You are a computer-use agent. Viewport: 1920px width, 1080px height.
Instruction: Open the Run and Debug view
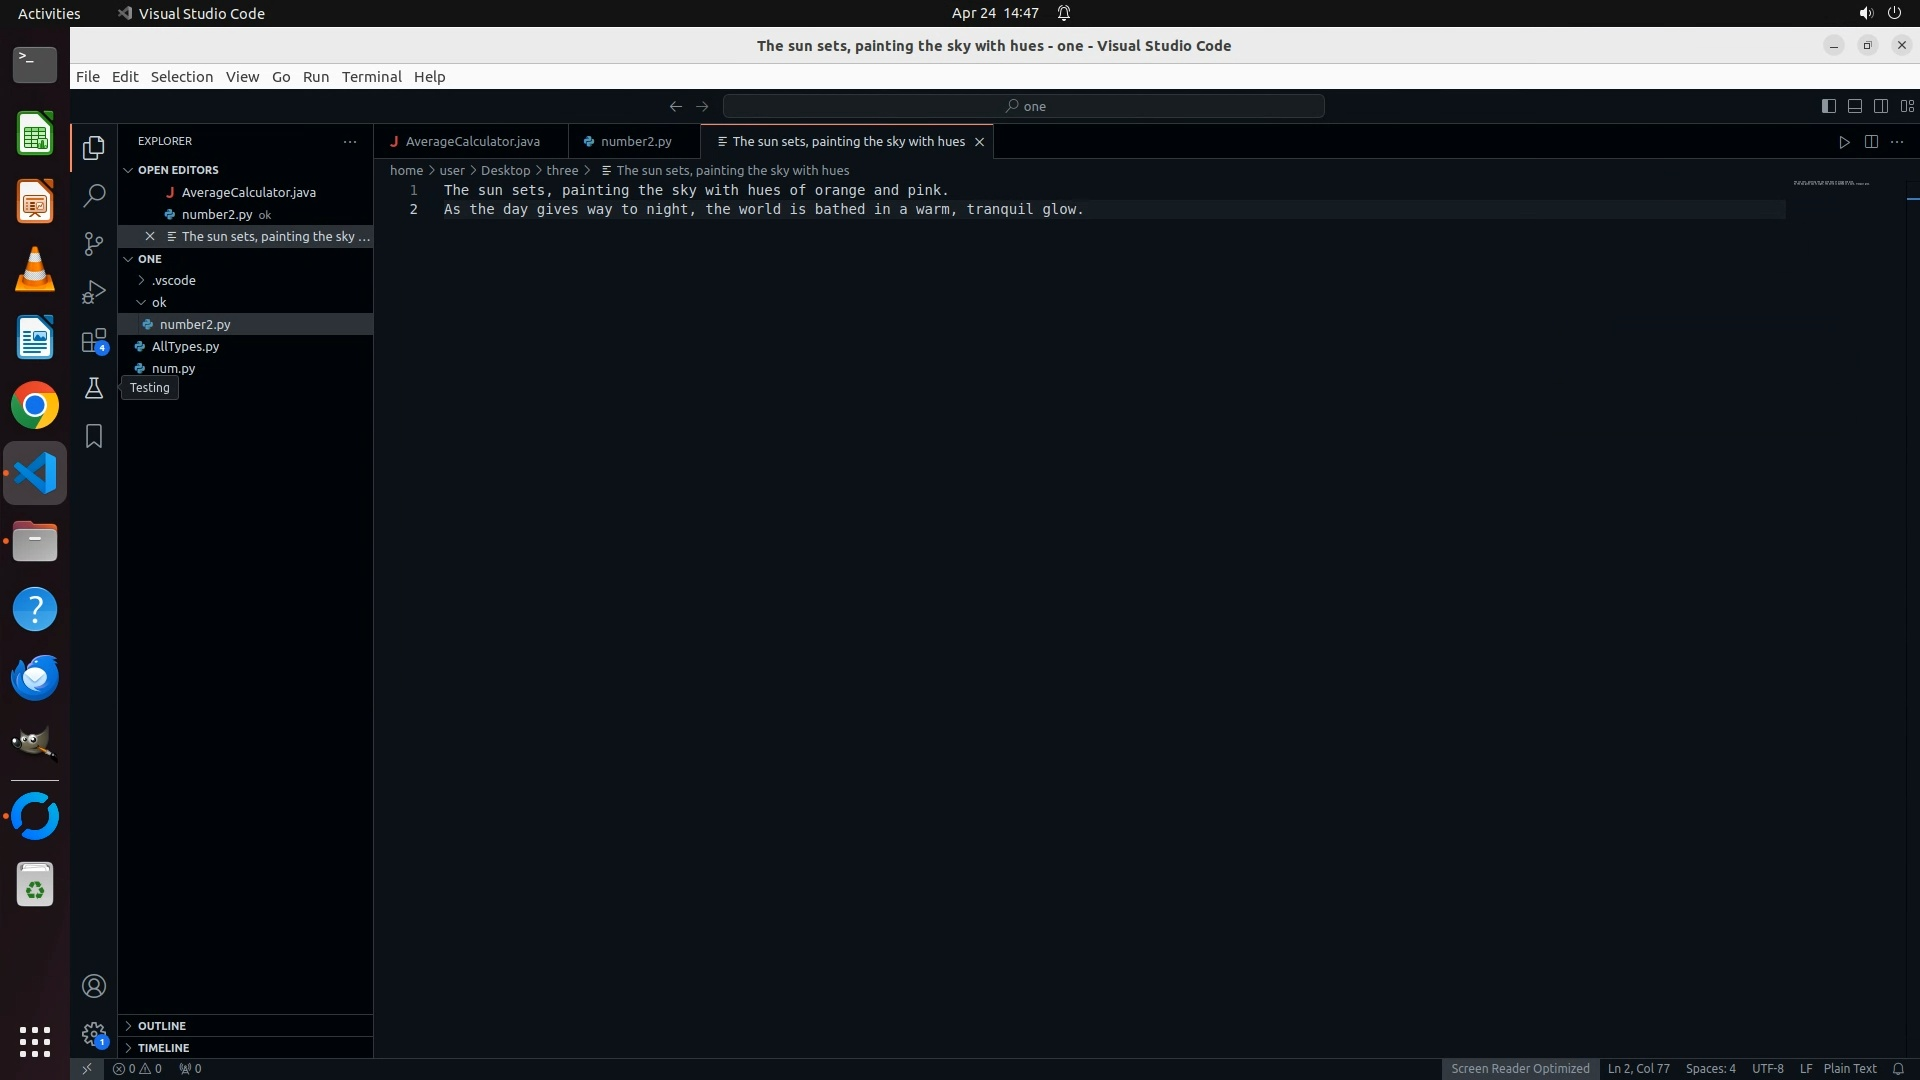coord(94,292)
